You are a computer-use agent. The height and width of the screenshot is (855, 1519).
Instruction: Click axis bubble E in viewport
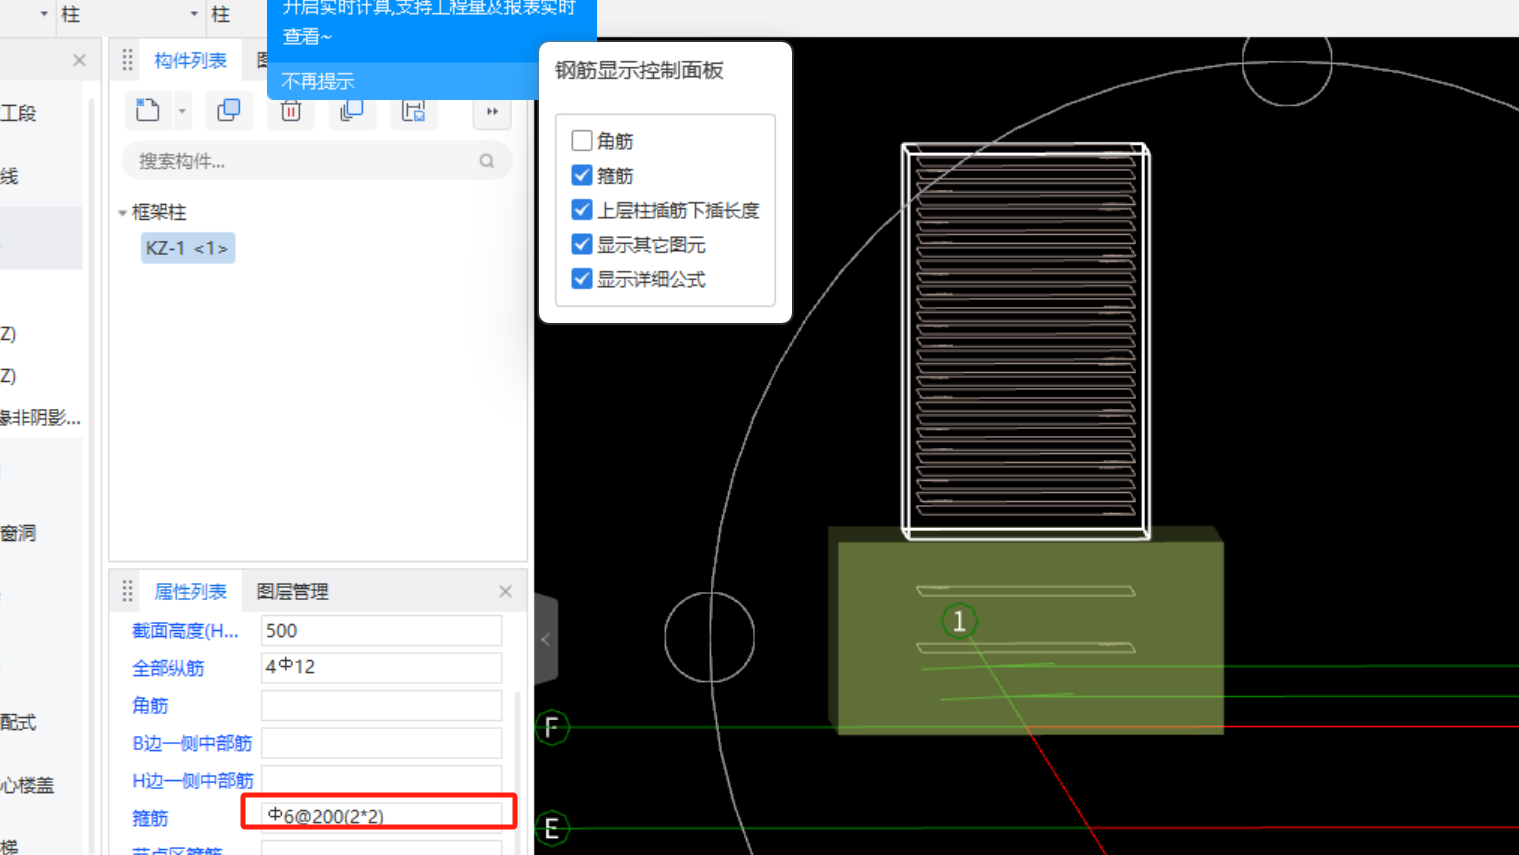[551, 828]
